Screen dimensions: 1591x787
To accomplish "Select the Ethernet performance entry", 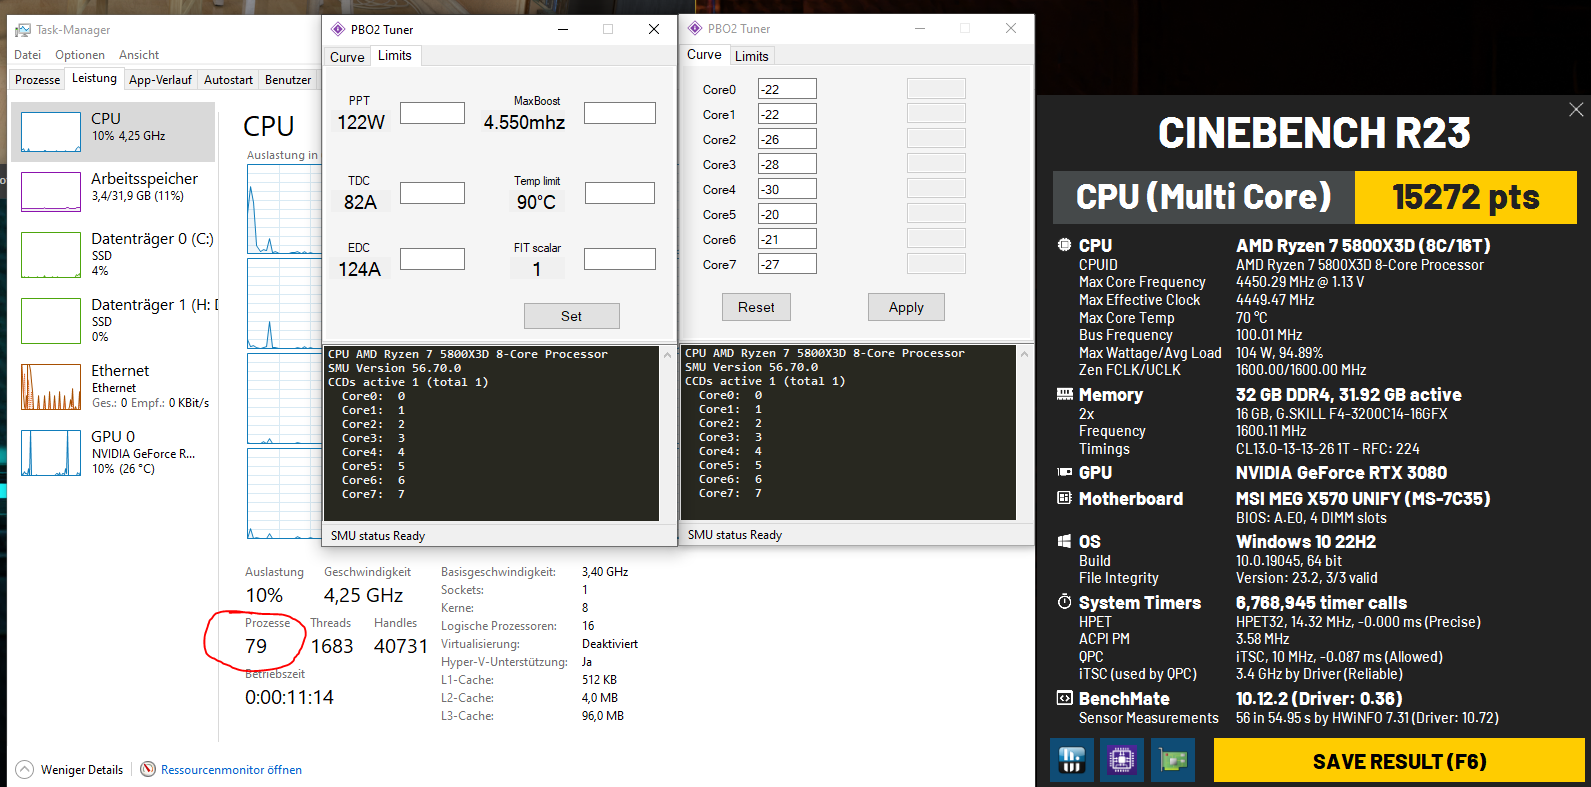I will pyautogui.click(x=113, y=386).
